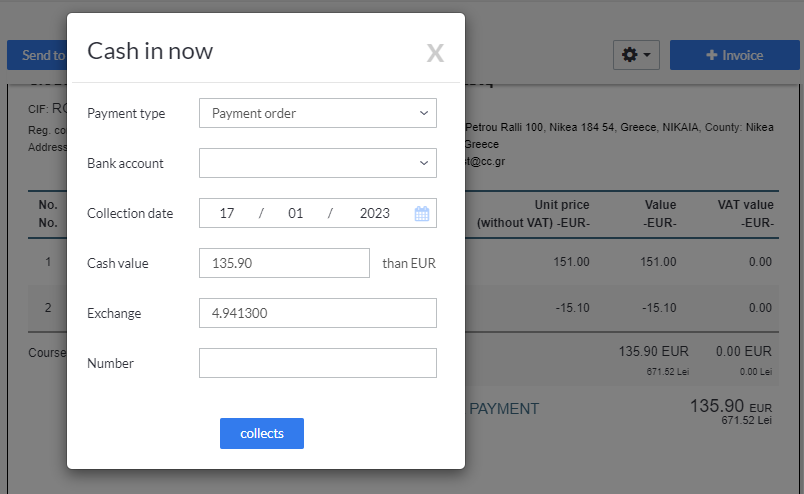This screenshot has height=494, width=804.
Task: Select the year field showing 2023
Action: [x=374, y=213]
